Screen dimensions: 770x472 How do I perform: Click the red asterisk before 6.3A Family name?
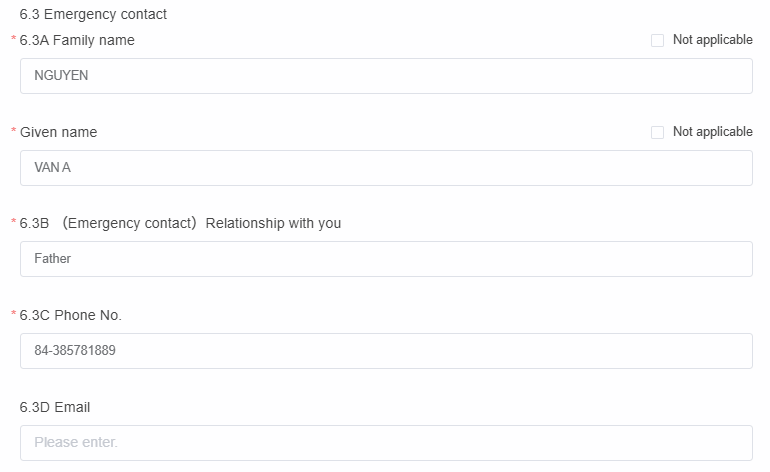point(14,41)
